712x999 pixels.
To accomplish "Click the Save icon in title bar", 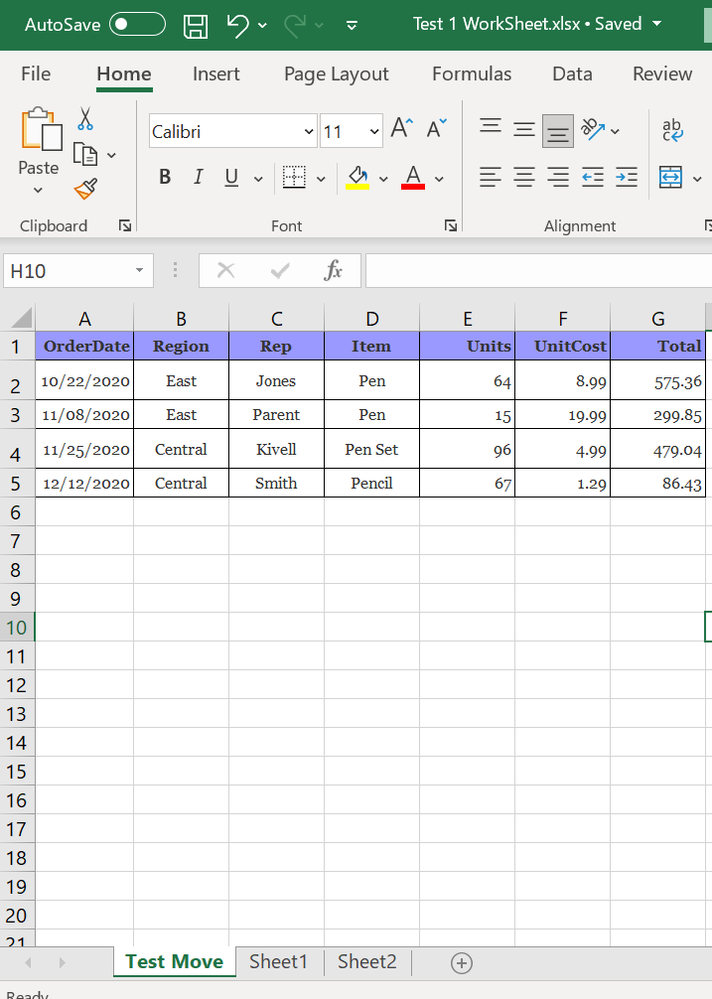I will tap(197, 25).
